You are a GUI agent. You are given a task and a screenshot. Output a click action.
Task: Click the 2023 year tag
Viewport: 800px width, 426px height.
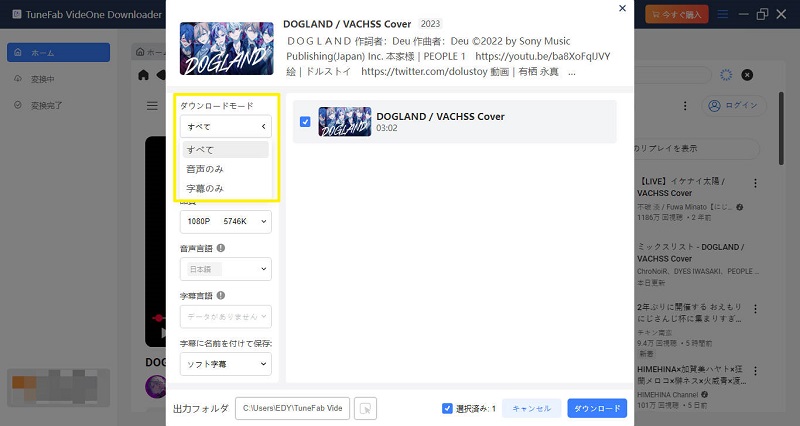pos(430,23)
